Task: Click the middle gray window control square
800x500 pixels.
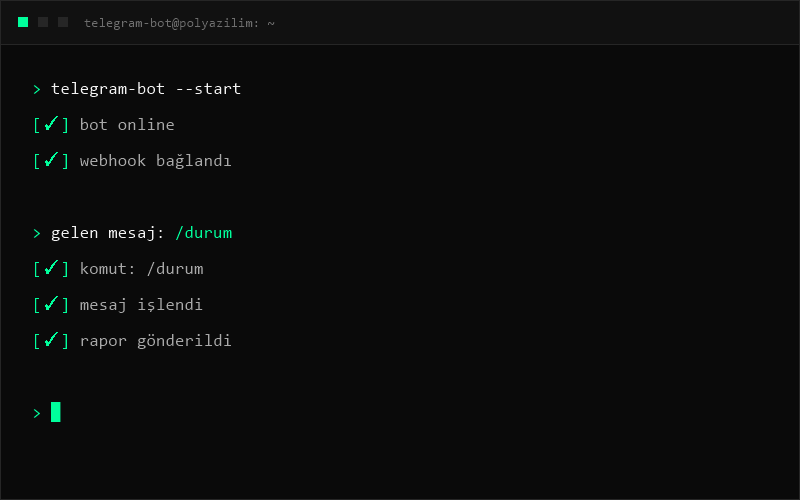Action: (43, 22)
